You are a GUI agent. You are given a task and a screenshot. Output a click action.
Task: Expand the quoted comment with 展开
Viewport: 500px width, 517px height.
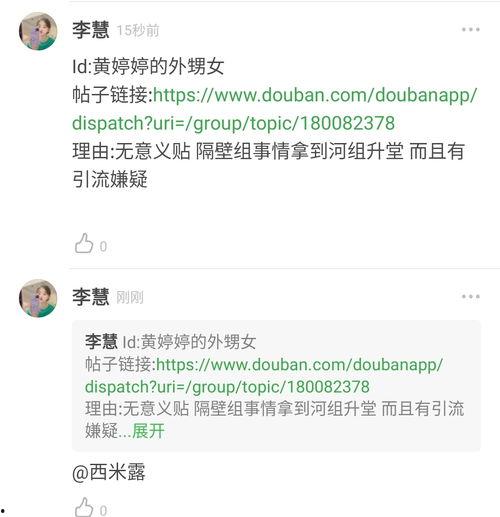(148, 431)
